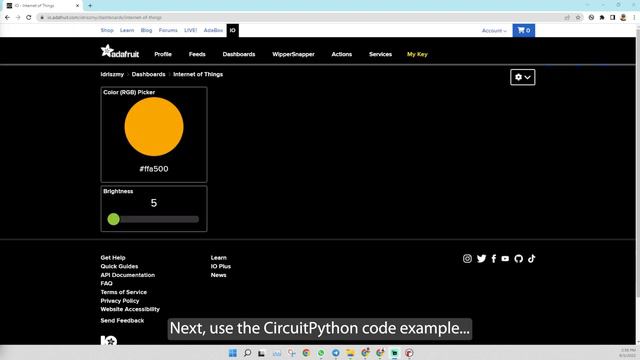The height and width of the screenshot is (360, 640).
Task: Open the LIVE! link
Action: (x=191, y=30)
